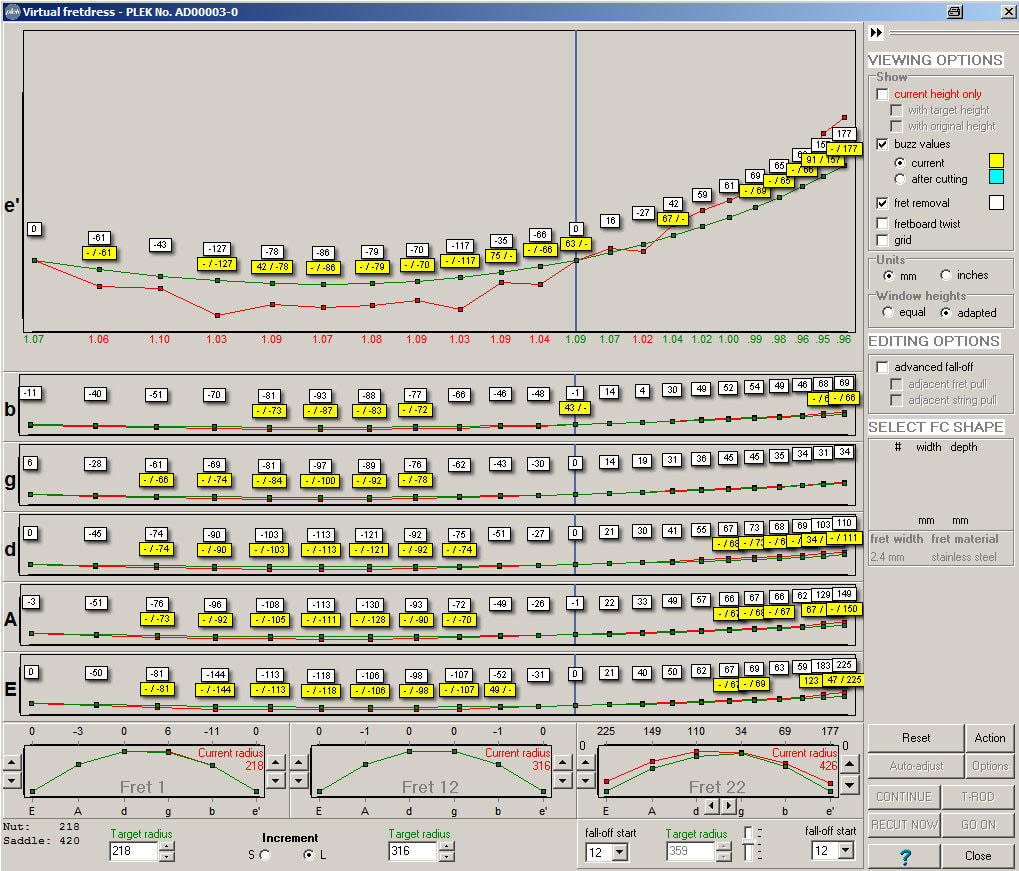Switch units to inches
The image size is (1019, 871).
point(946,275)
